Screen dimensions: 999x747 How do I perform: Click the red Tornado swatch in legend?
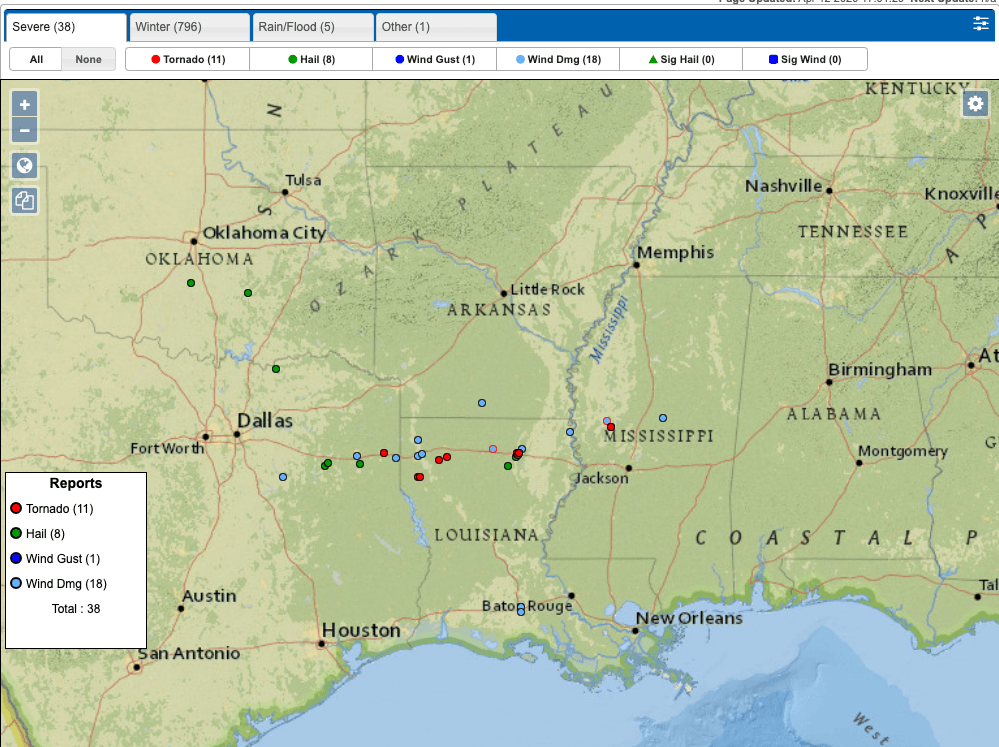(16, 509)
